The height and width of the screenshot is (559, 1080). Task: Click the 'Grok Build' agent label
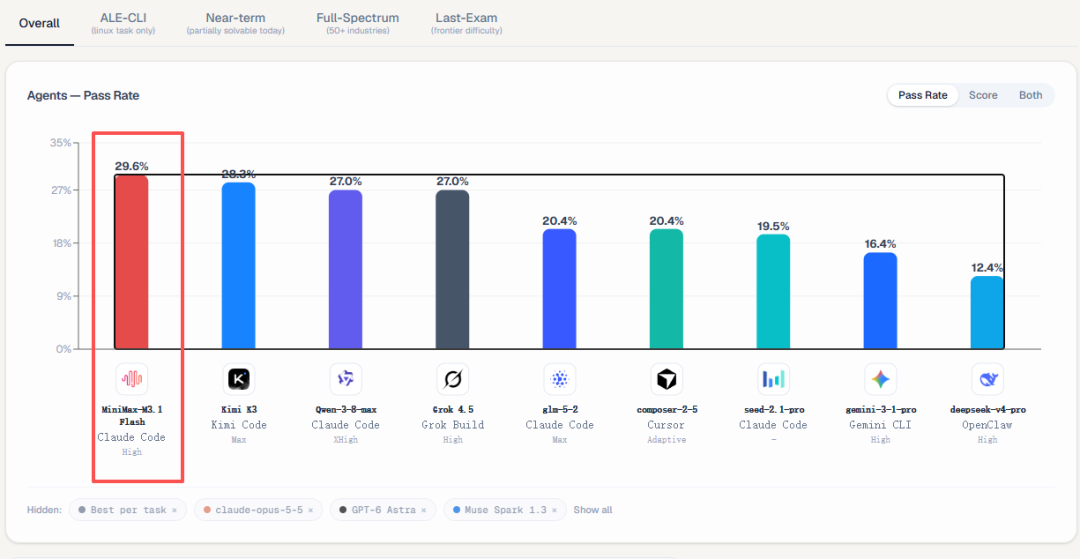(x=453, y=425)
